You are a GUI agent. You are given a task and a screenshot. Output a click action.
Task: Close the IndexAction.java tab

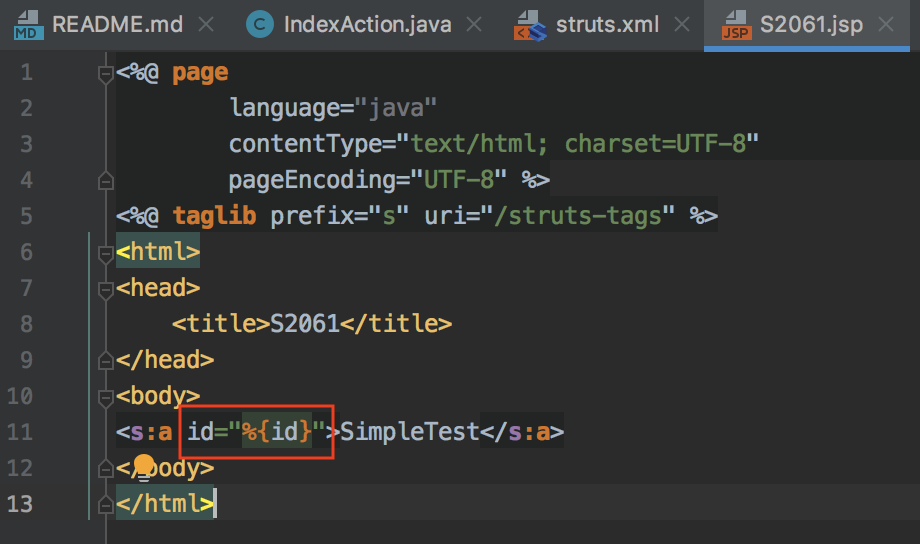474,25
